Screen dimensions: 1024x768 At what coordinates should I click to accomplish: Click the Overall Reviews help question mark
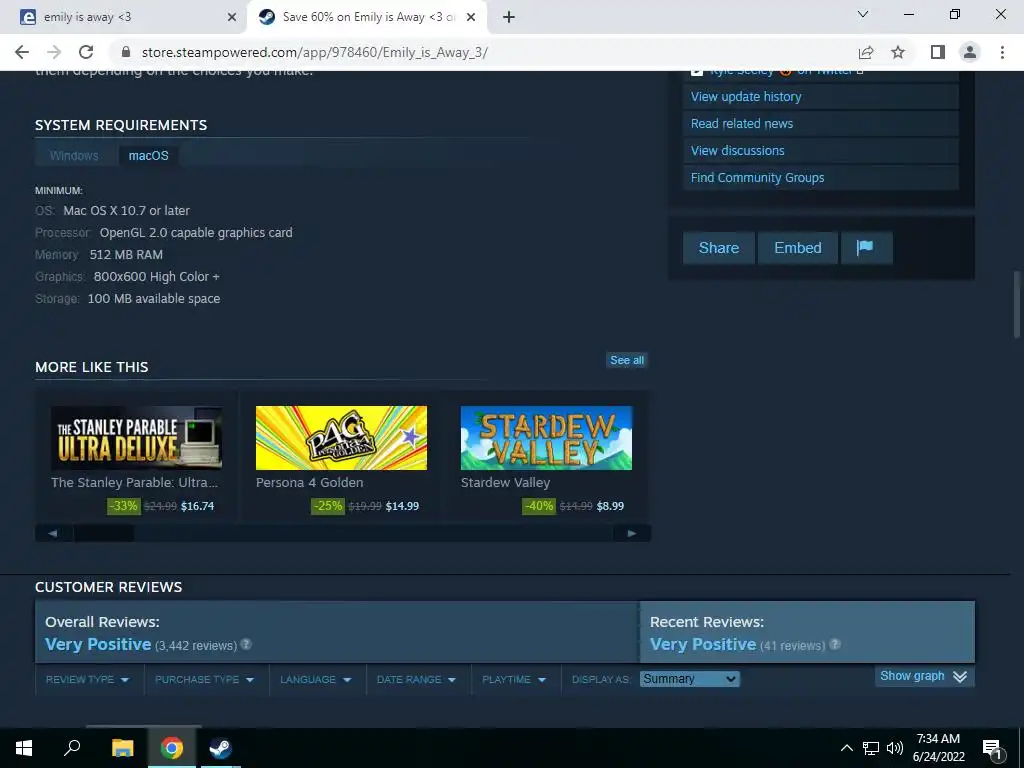pos(246,644)
